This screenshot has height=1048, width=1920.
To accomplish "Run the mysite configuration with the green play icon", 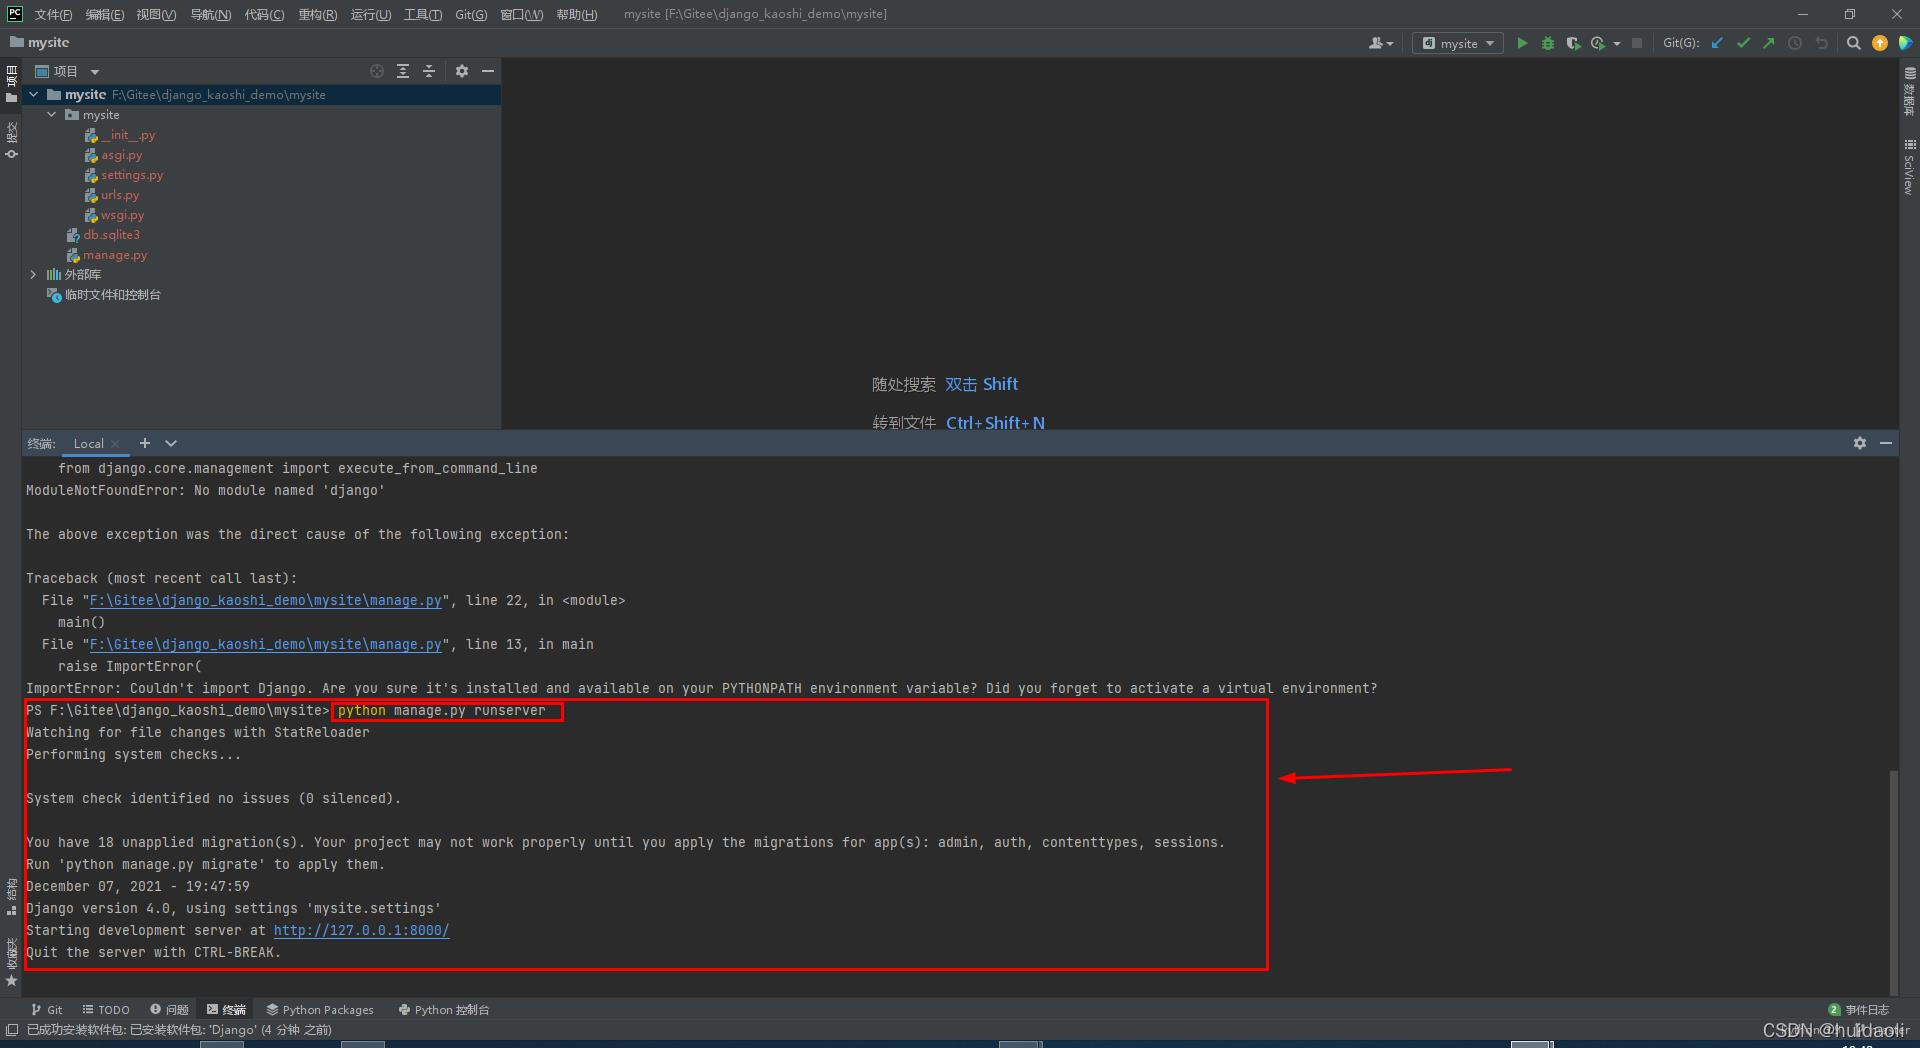I will coord(1522,43).
